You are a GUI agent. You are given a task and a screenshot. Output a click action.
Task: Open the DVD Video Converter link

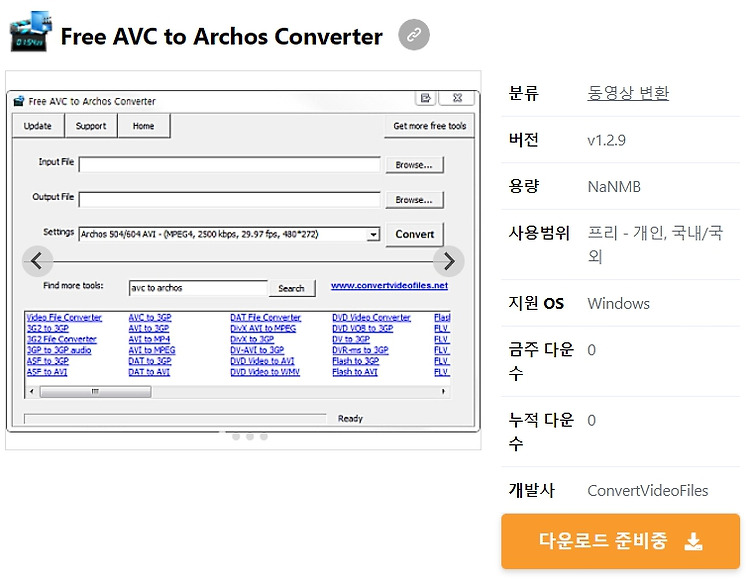point(372,317)
